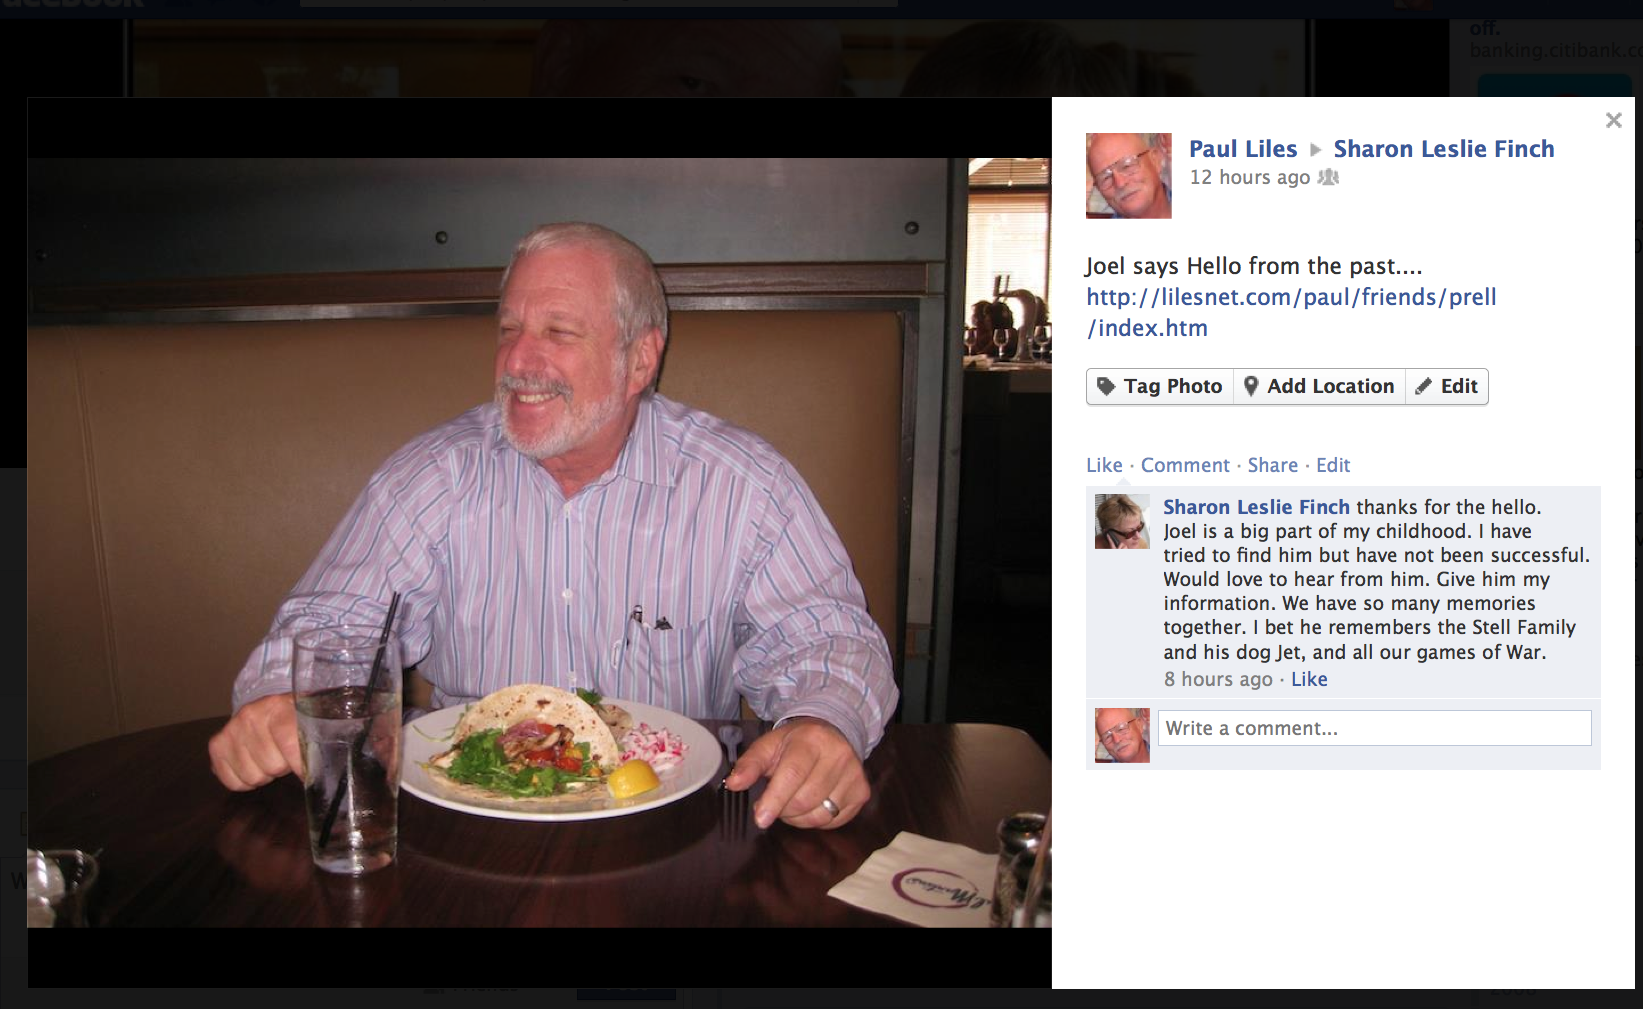Share this photo post
The image size is (1643, 1009).
coord(1272,465)
